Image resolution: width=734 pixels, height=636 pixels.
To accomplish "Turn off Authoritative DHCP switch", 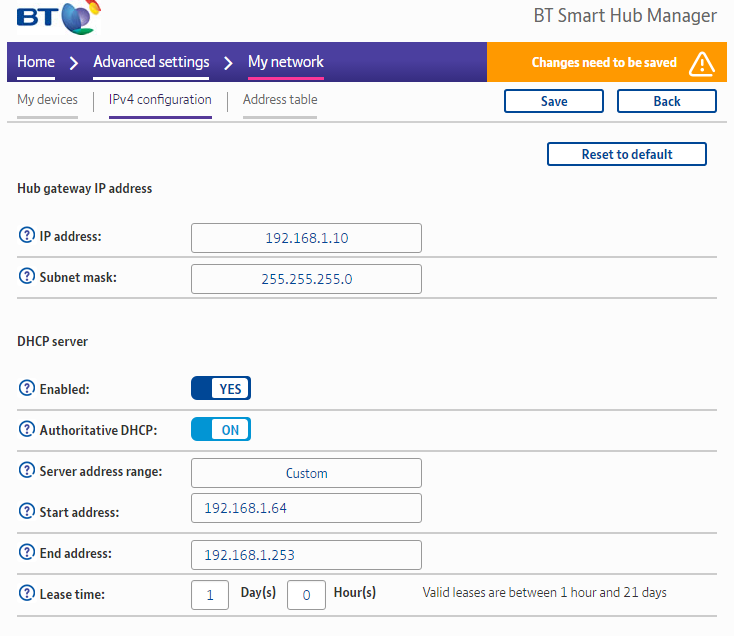I will click(x=220, y=430).
